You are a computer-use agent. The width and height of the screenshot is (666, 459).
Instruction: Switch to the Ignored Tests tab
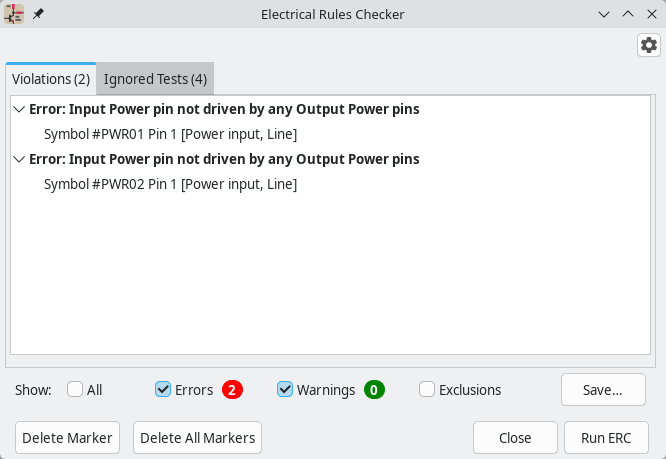tap(155, 79)
